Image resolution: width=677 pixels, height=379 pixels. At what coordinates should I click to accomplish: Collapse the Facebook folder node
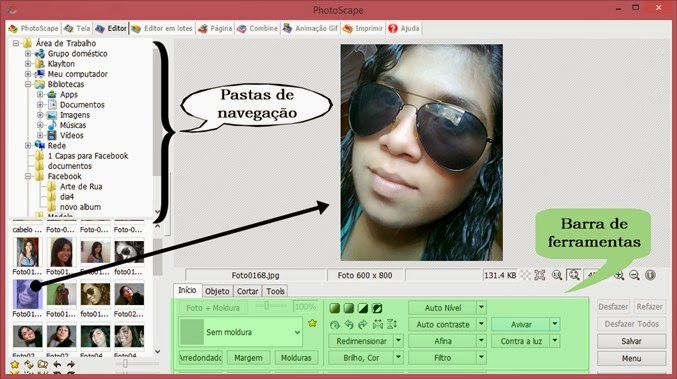tap(28, 176)
